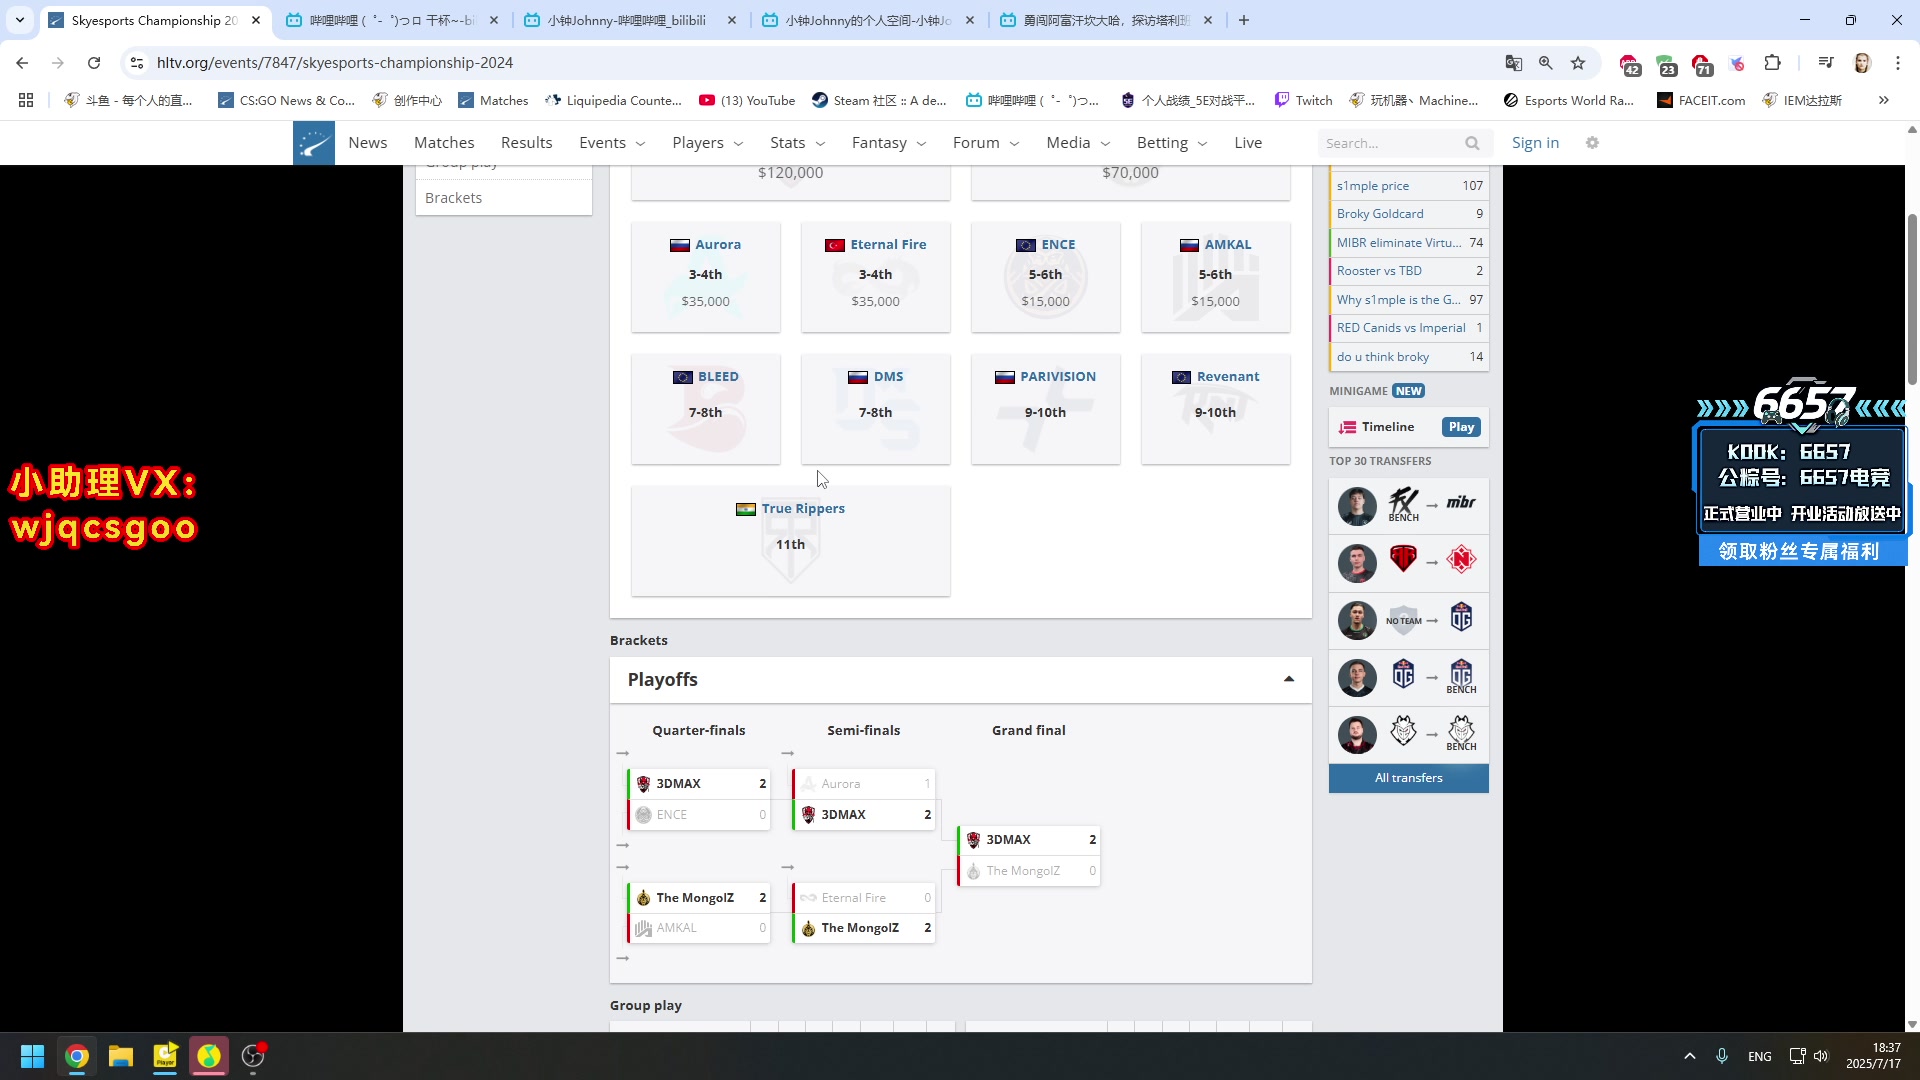The width and height of the screenshot is (1920, 1080).
Task: Expand the Media dropdown menu
Action: [1078, 143]
